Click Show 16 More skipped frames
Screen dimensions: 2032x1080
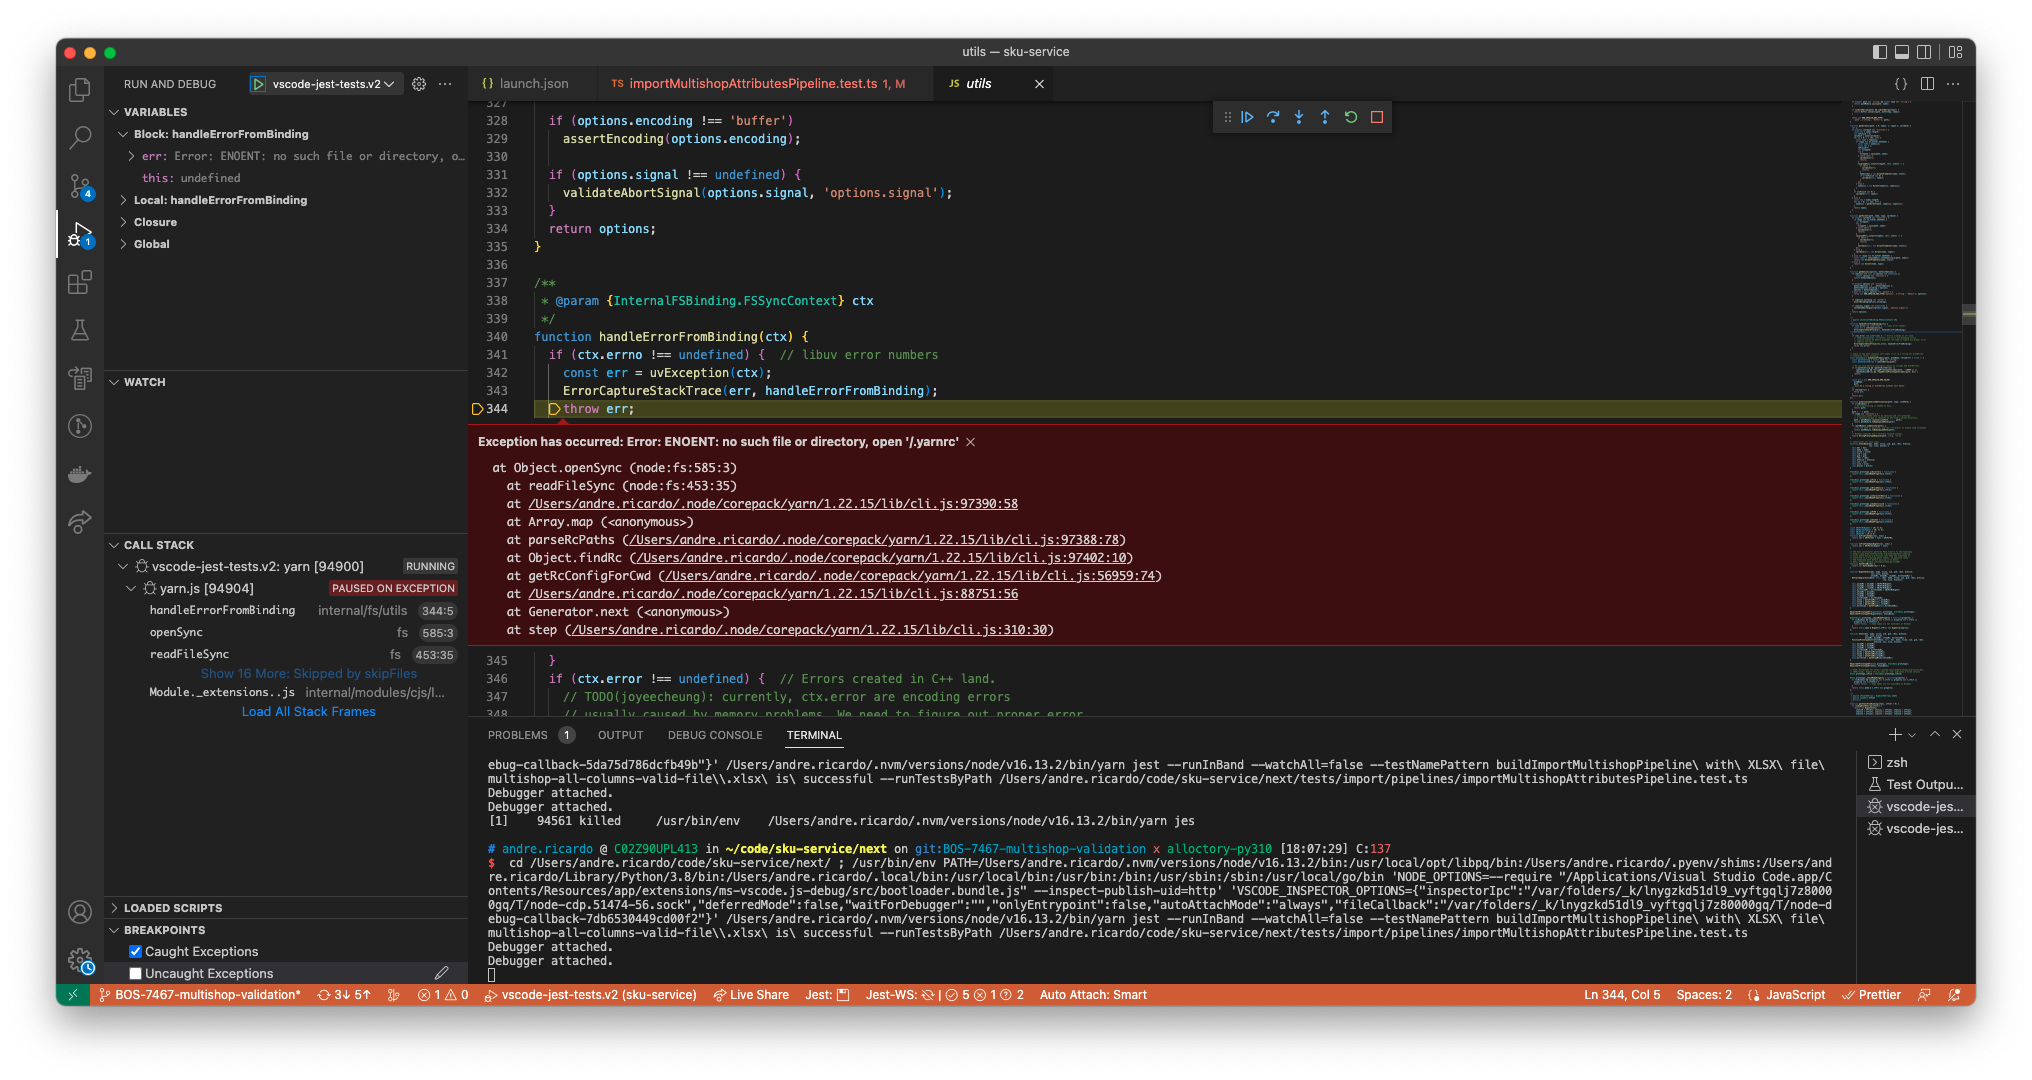308,673
